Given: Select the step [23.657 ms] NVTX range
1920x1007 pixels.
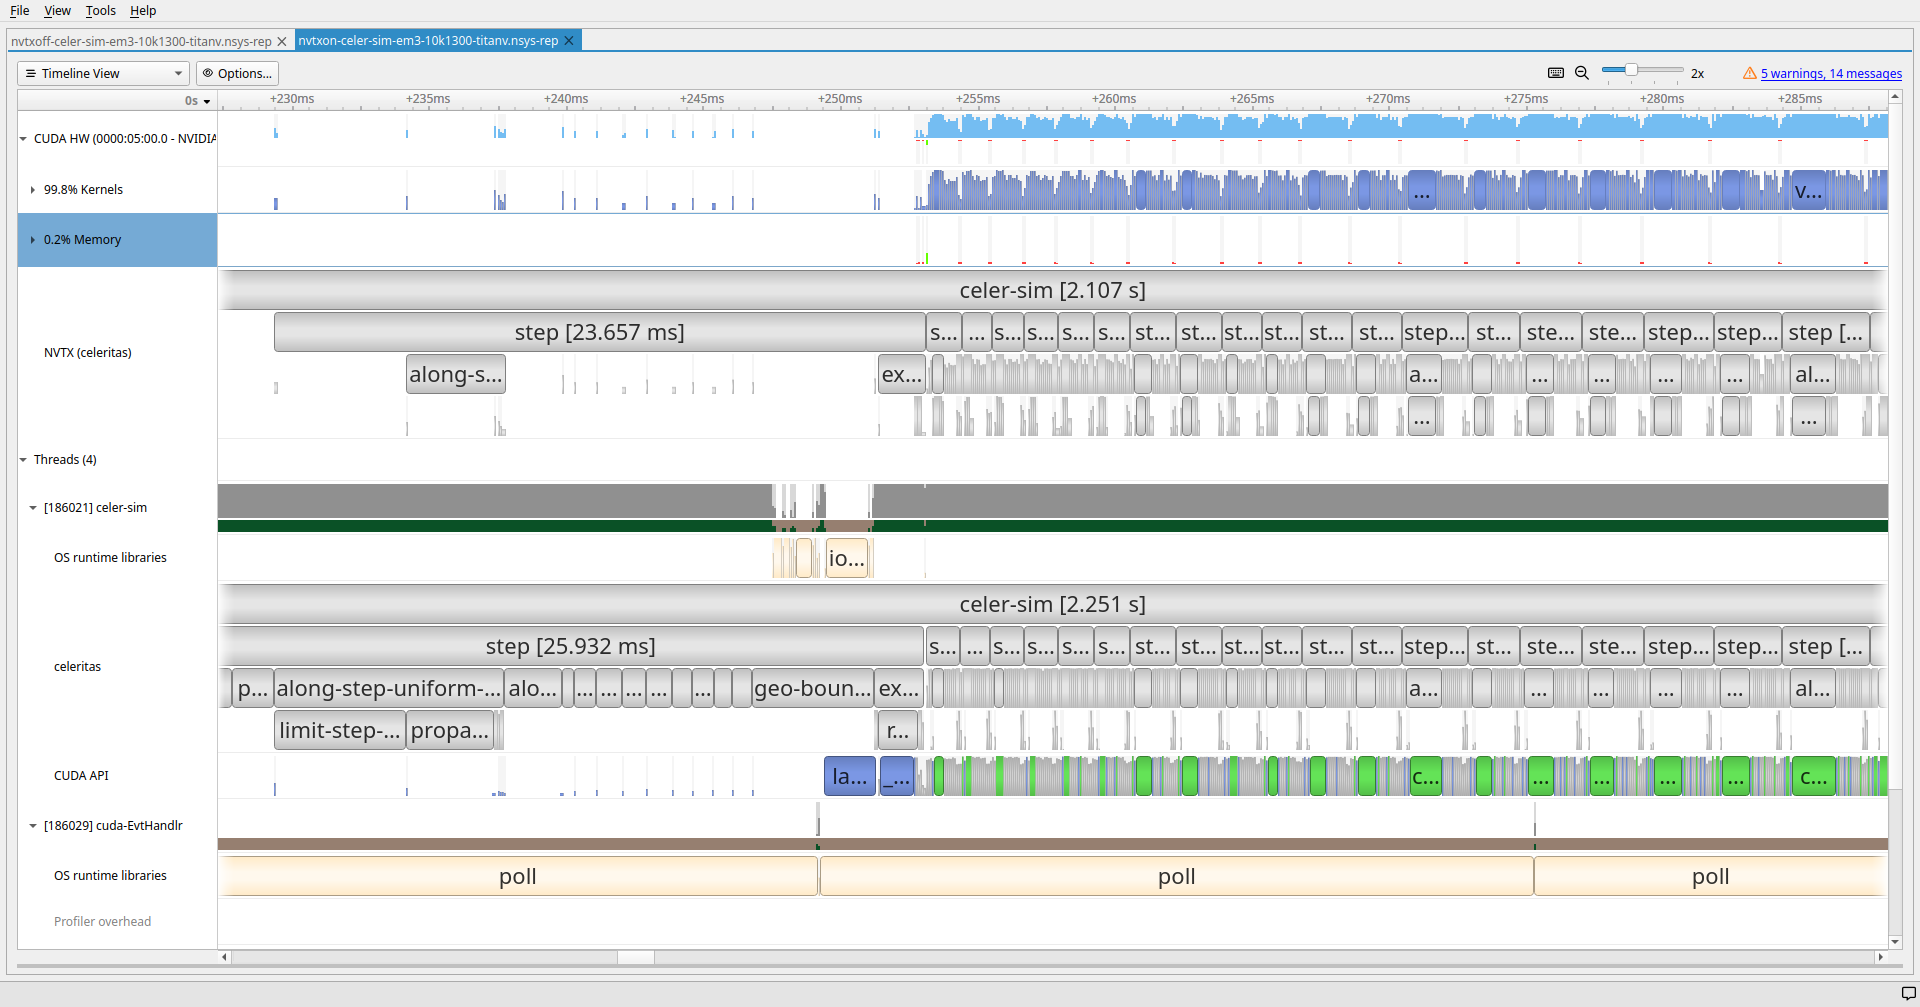Looking at the screenshot, I should (x=599, y=332).
